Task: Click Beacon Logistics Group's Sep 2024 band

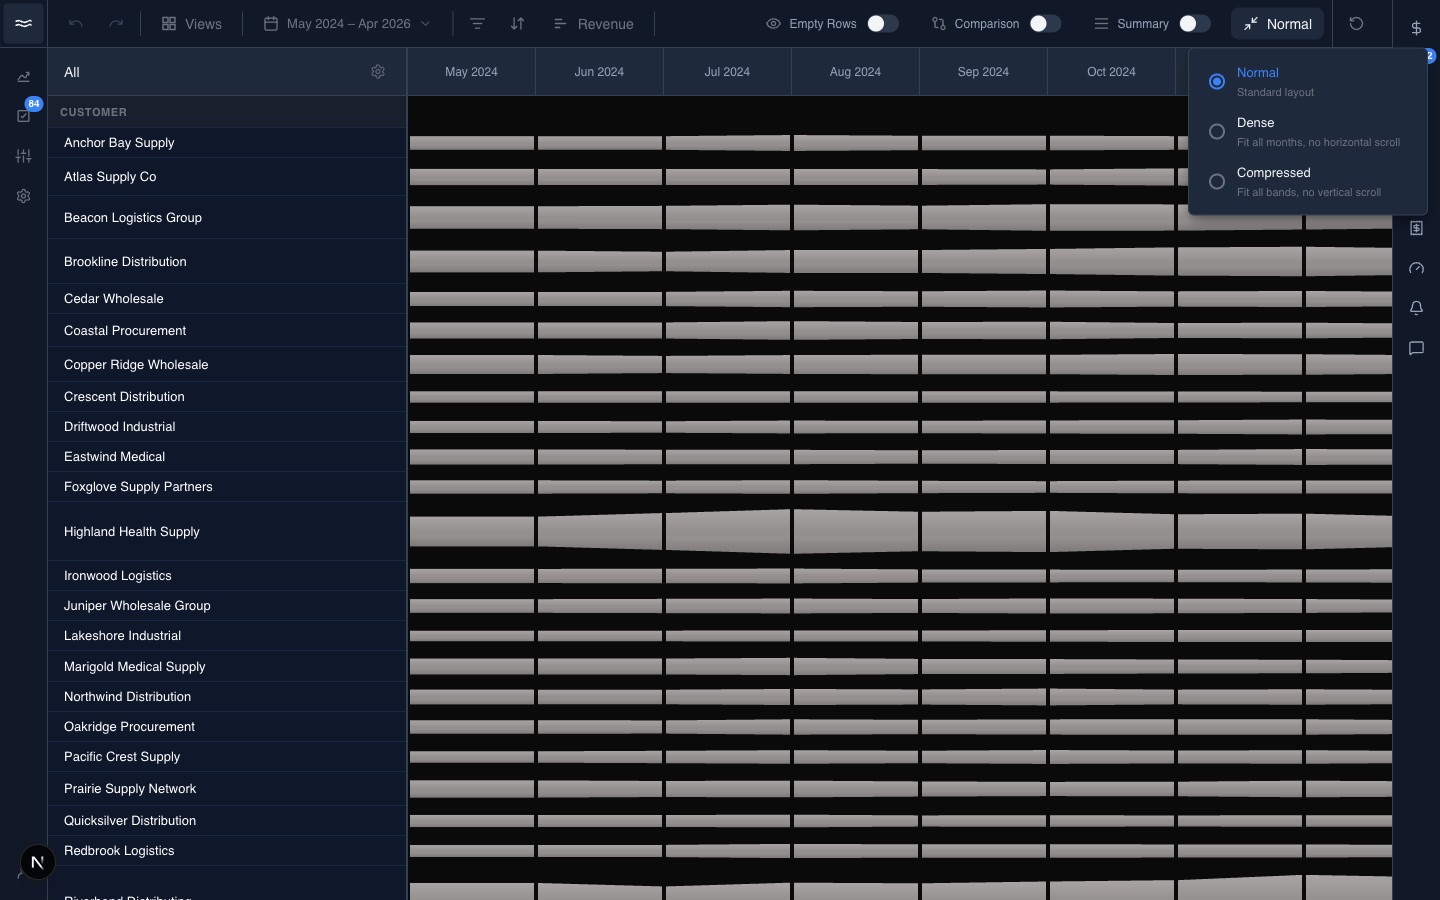Action: pyautogui.click(x=984, y=217)
